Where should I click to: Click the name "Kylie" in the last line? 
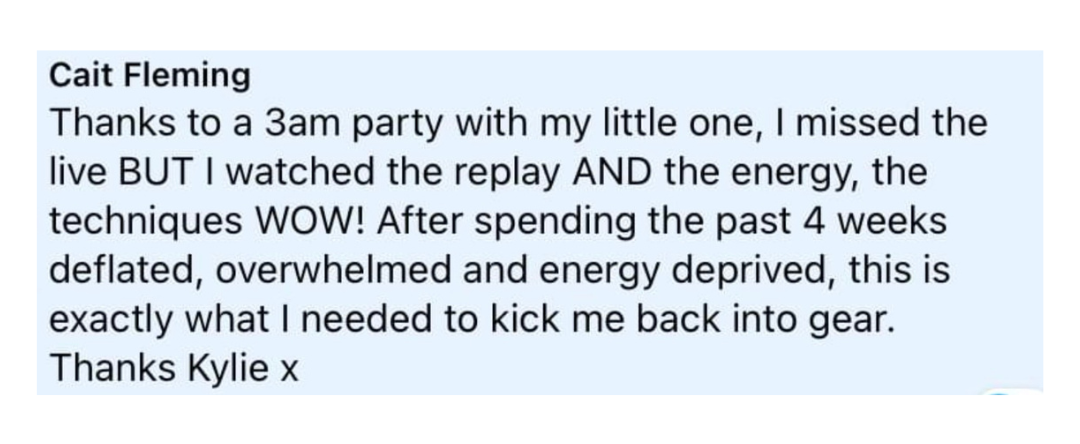(227, 370)
